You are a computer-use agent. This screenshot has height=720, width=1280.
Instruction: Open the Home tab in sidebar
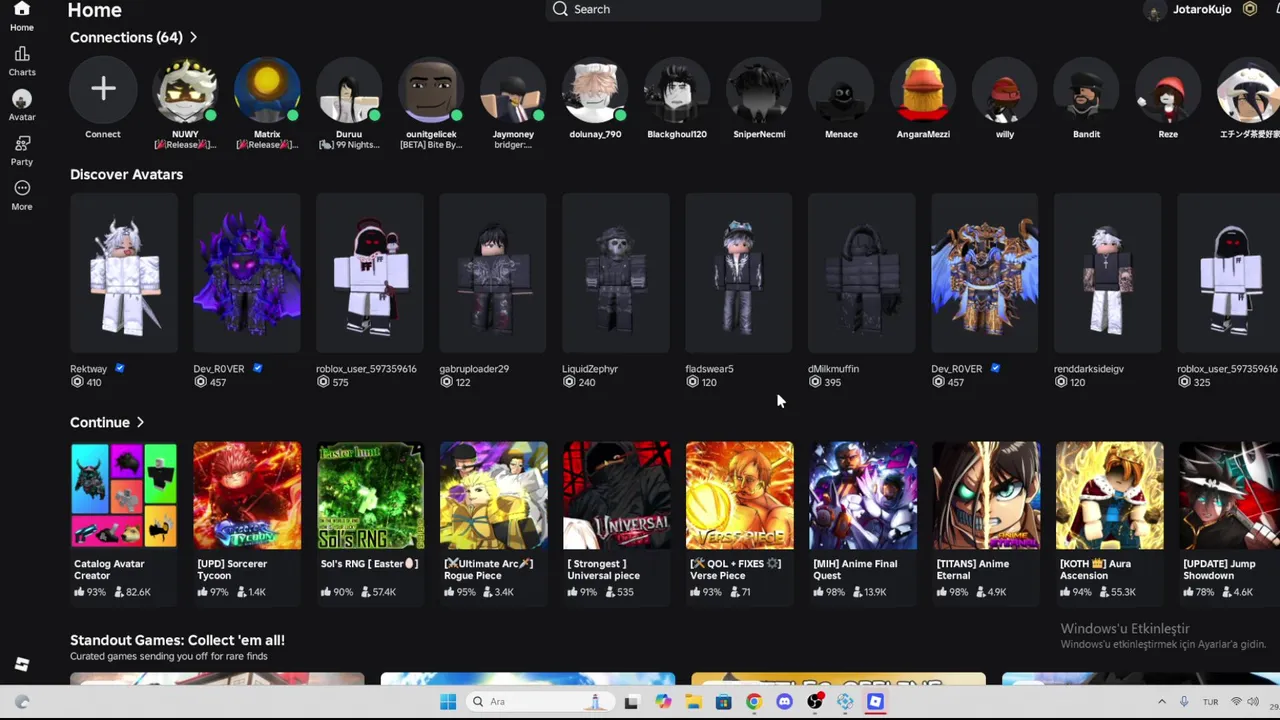point(22,17)
